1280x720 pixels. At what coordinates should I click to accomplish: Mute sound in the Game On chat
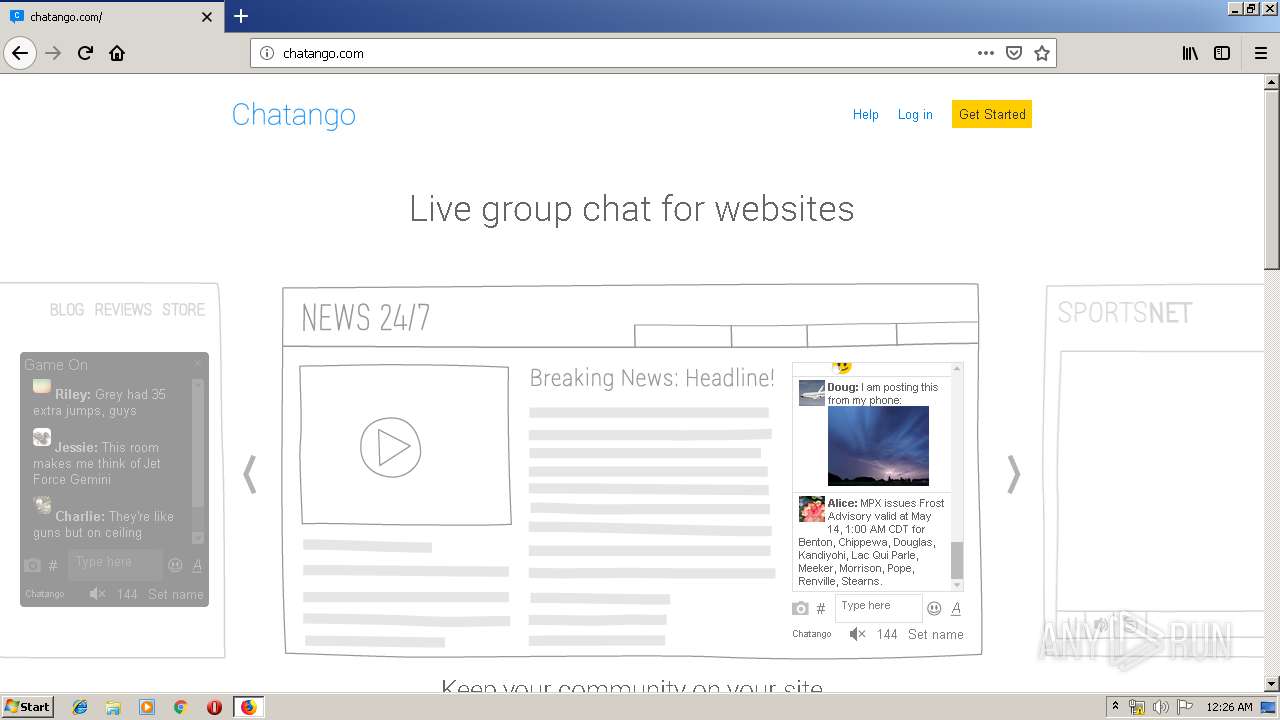(97, 594)
